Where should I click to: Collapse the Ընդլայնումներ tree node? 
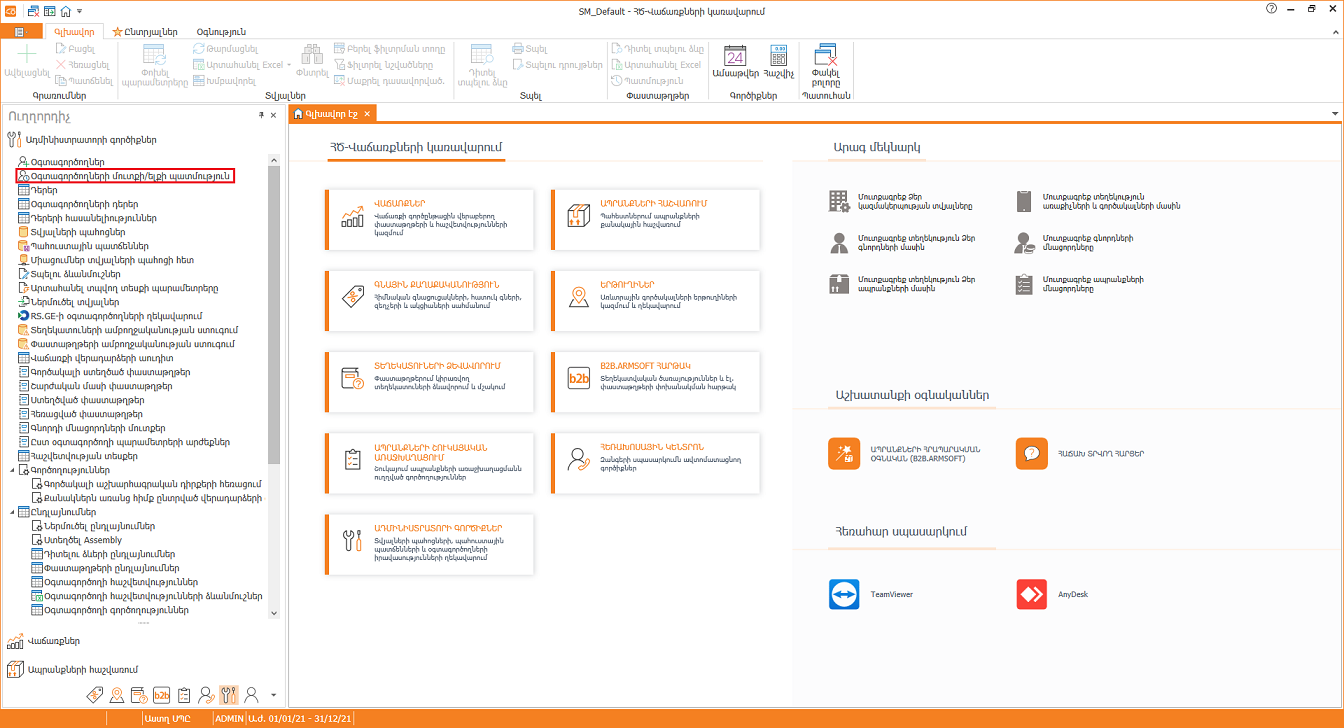(13, 512)
